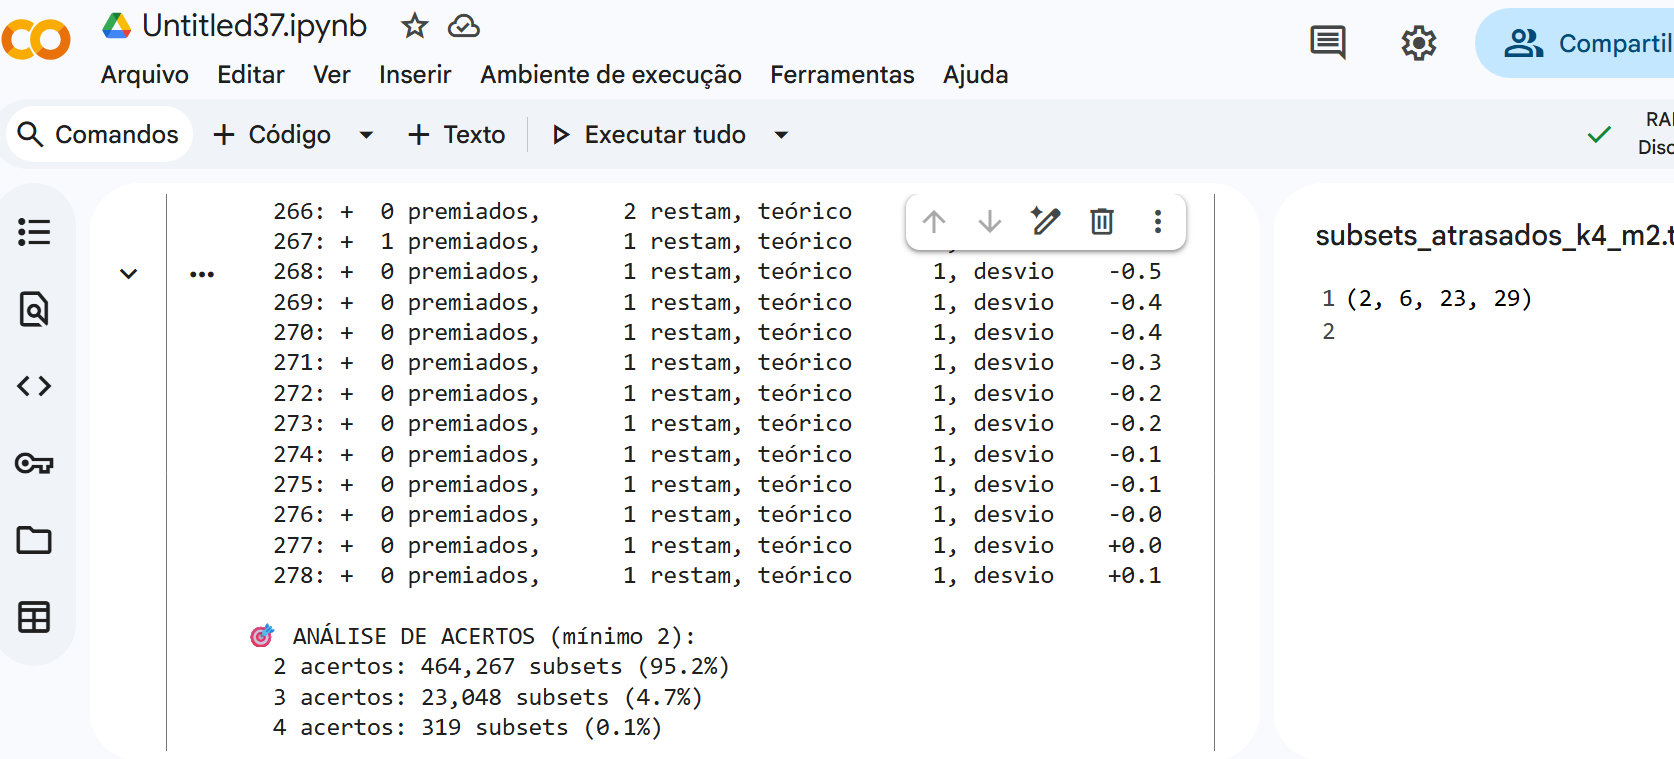This screenshot has width=1674, height=759.
Task: Open the Ambiente de execução menu
Action: pyautogui.click(x=610, y=75)
